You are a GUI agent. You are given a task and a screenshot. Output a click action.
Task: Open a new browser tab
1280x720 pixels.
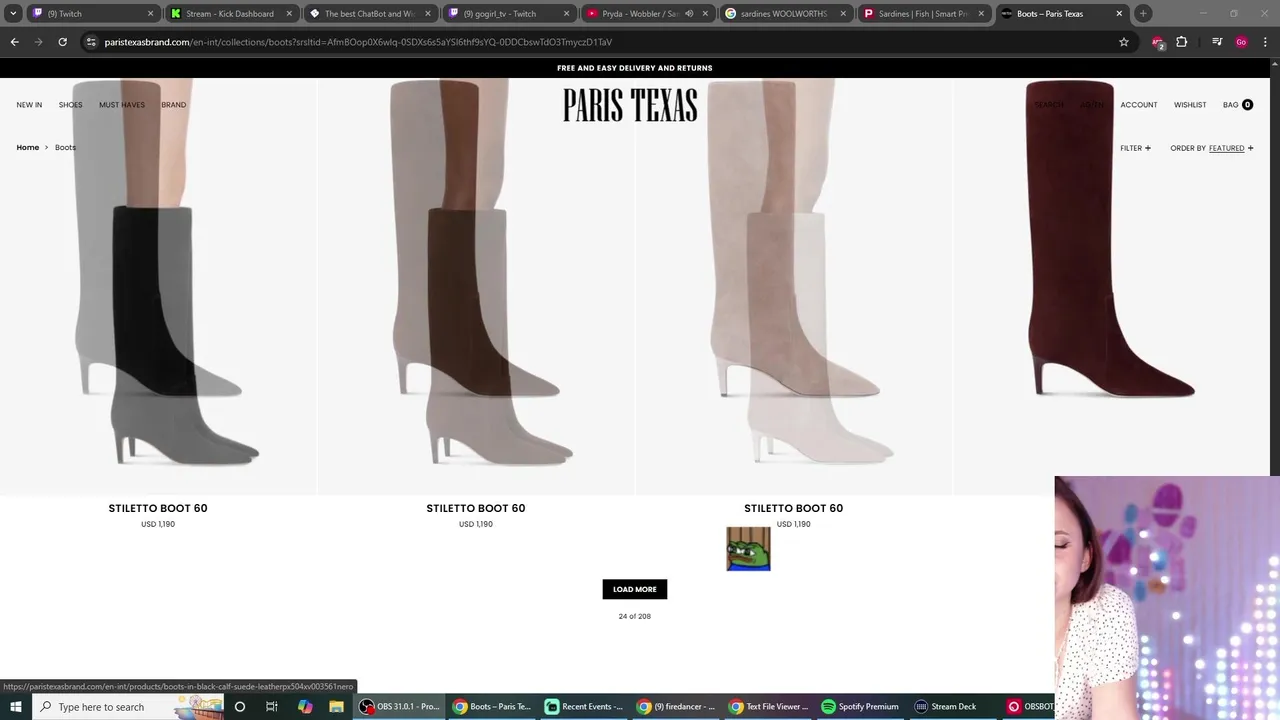point(1143,14)
